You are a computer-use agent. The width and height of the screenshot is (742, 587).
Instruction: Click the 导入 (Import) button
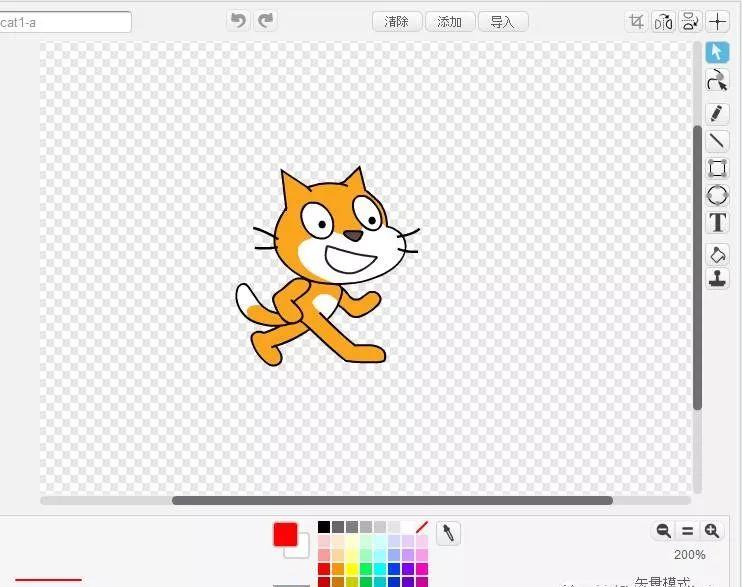coord(503,22)
